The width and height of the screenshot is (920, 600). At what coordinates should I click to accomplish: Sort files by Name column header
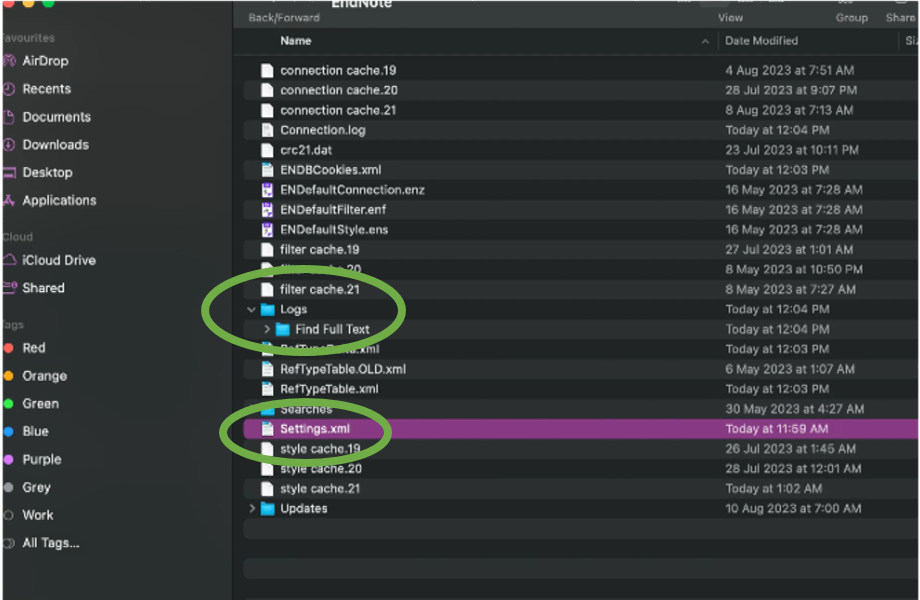point(296,41)
